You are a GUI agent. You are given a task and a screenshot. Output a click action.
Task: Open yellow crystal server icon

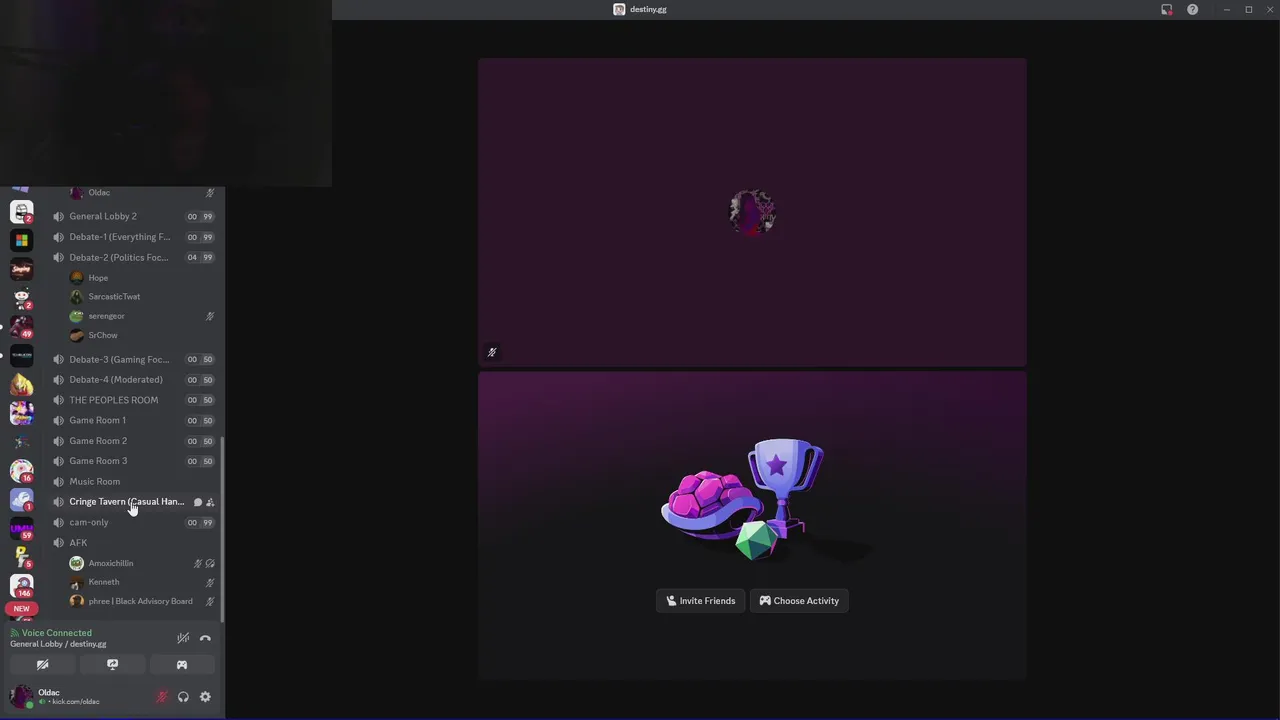21,384
